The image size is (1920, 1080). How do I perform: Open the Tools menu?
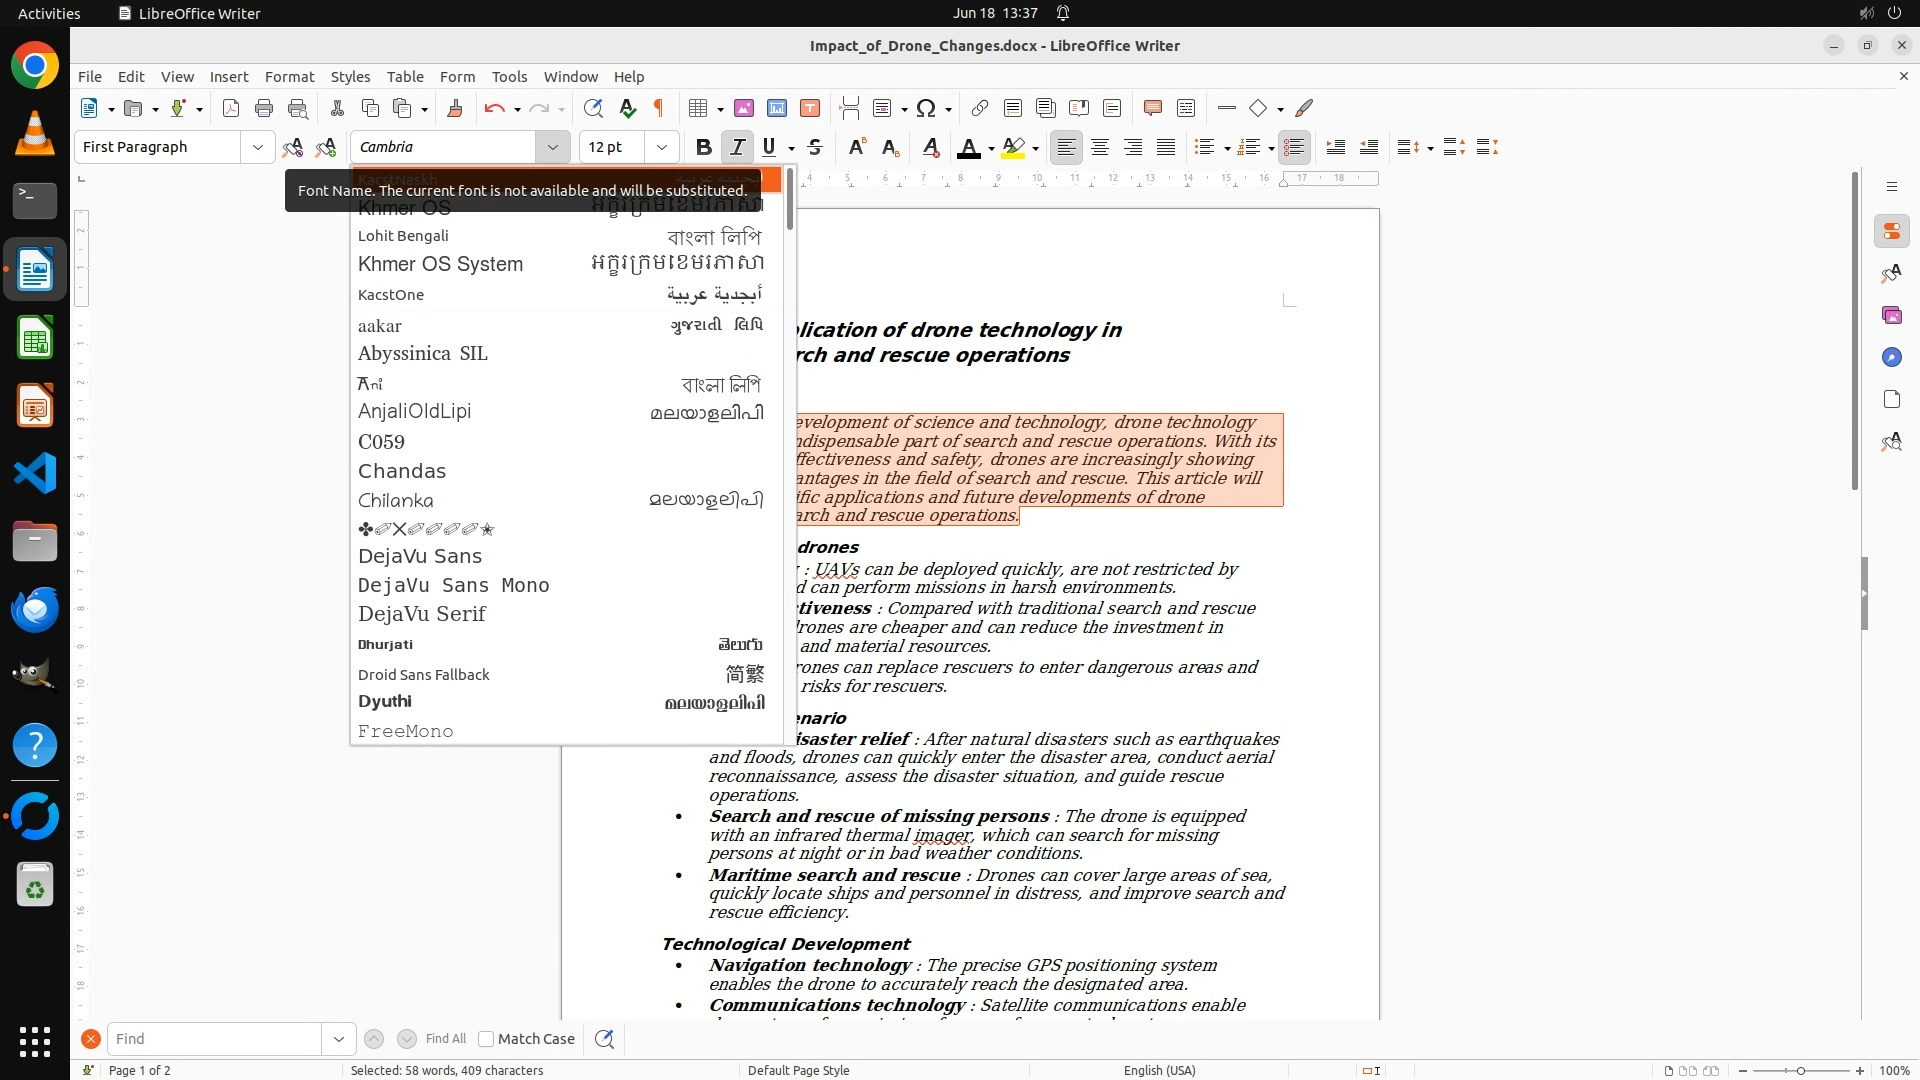509,77
